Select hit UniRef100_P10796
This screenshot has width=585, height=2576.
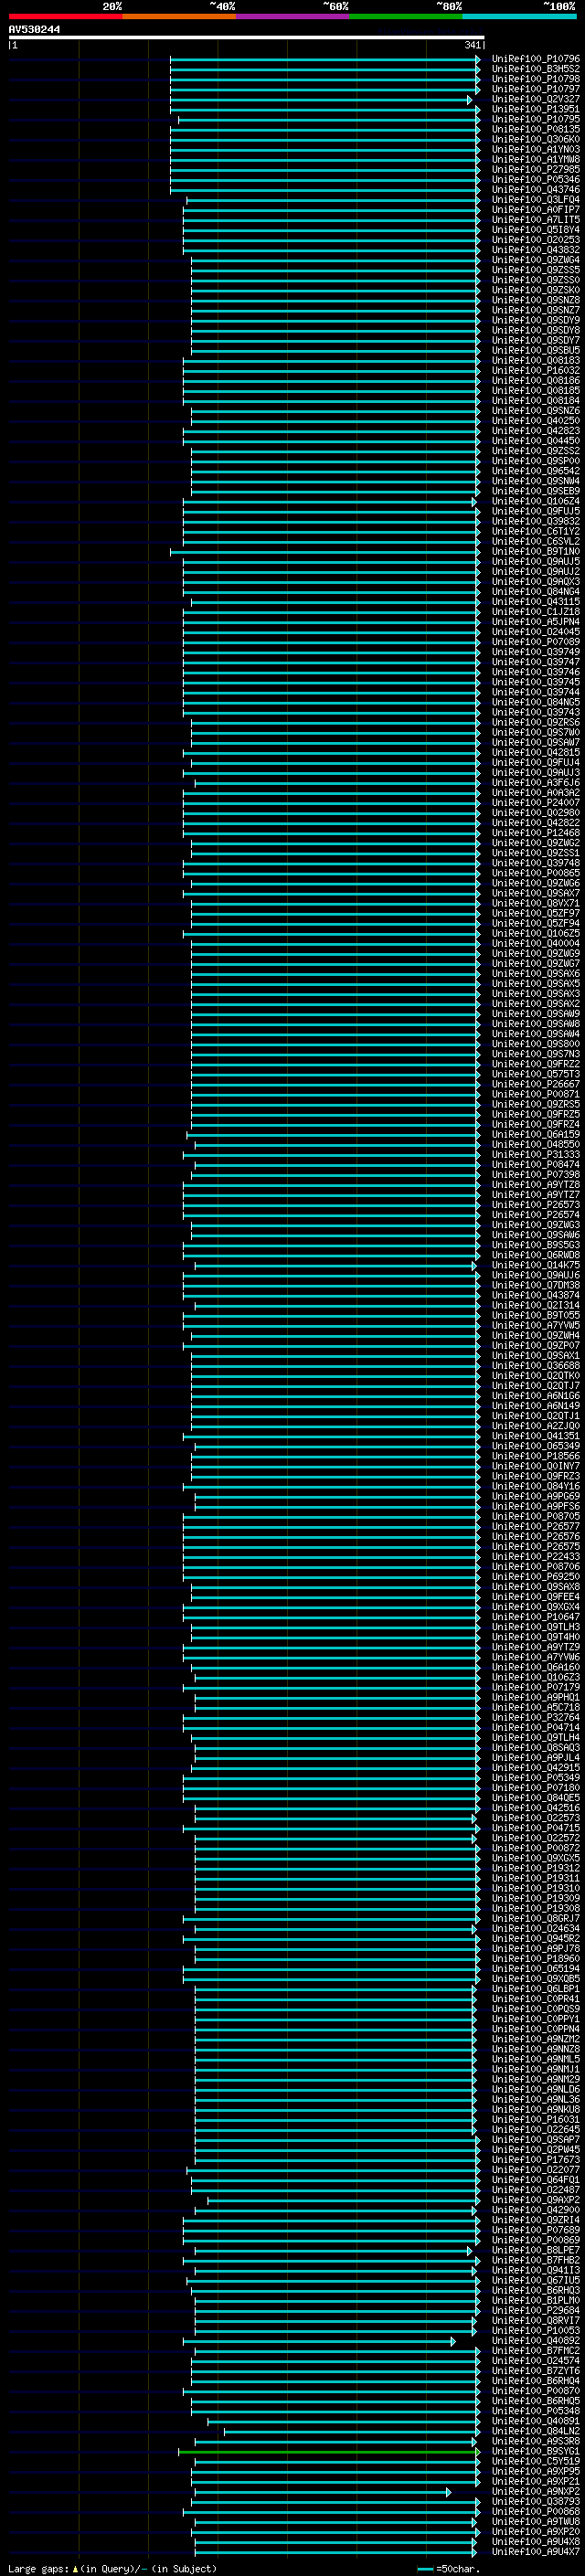point(536,59)
